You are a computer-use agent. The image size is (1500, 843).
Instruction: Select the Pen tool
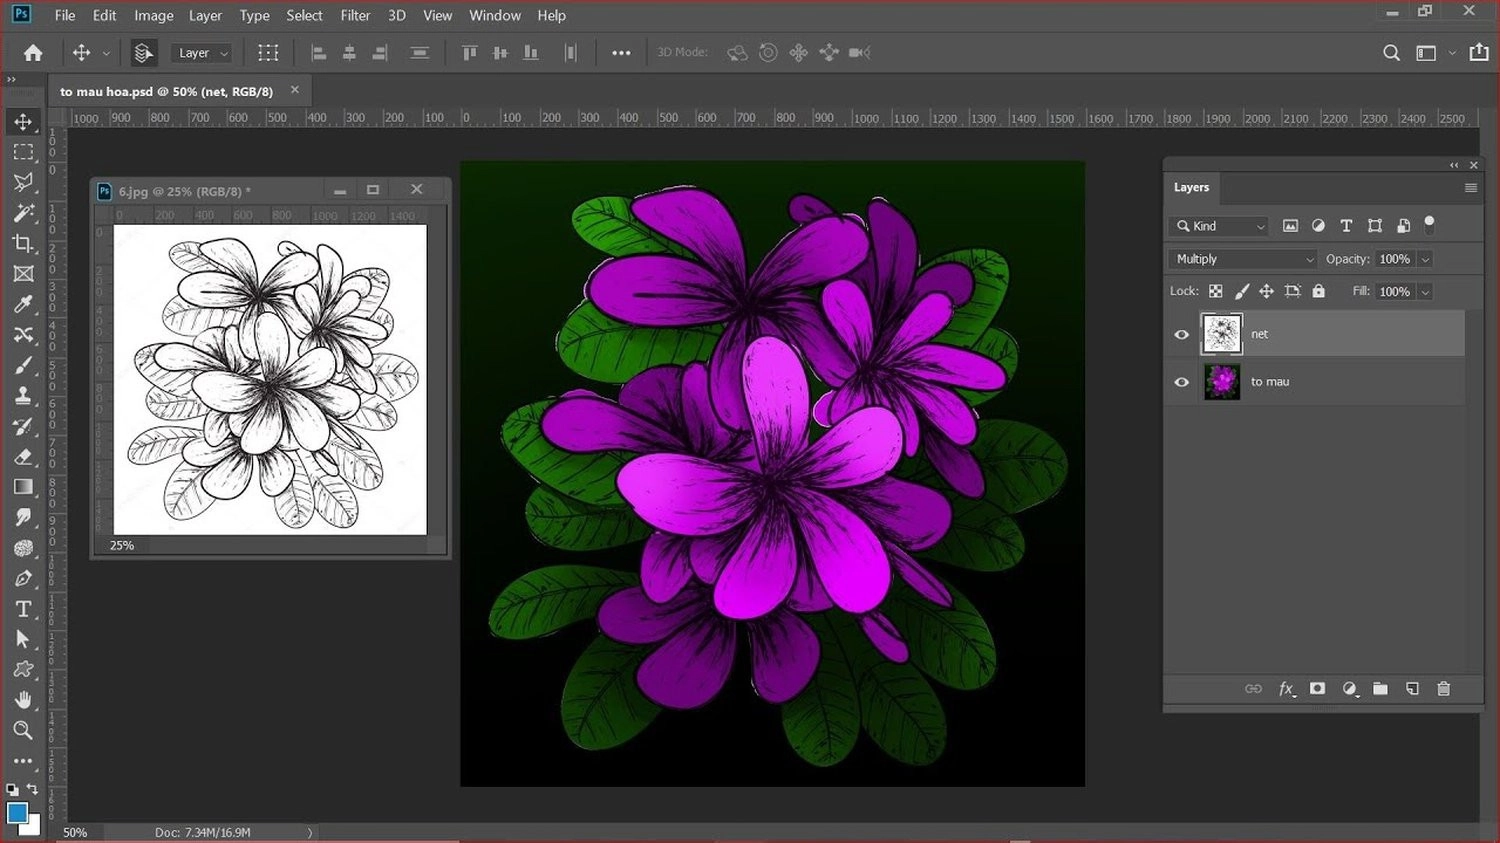point(23,578)
